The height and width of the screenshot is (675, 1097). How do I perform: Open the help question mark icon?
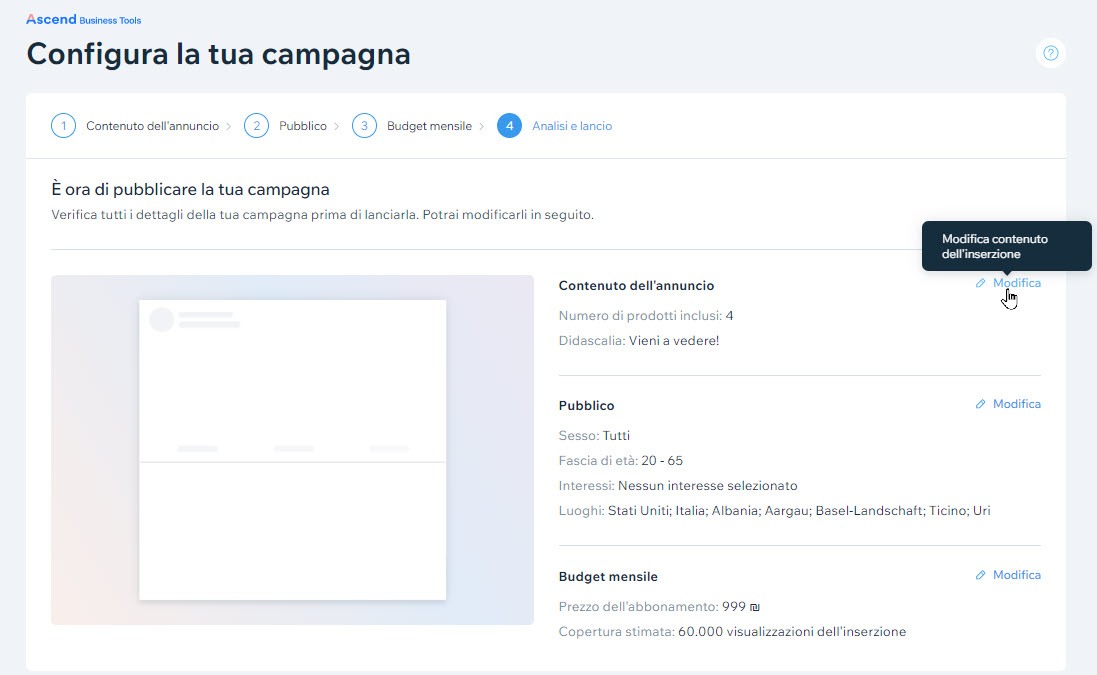coord(1050,53)
